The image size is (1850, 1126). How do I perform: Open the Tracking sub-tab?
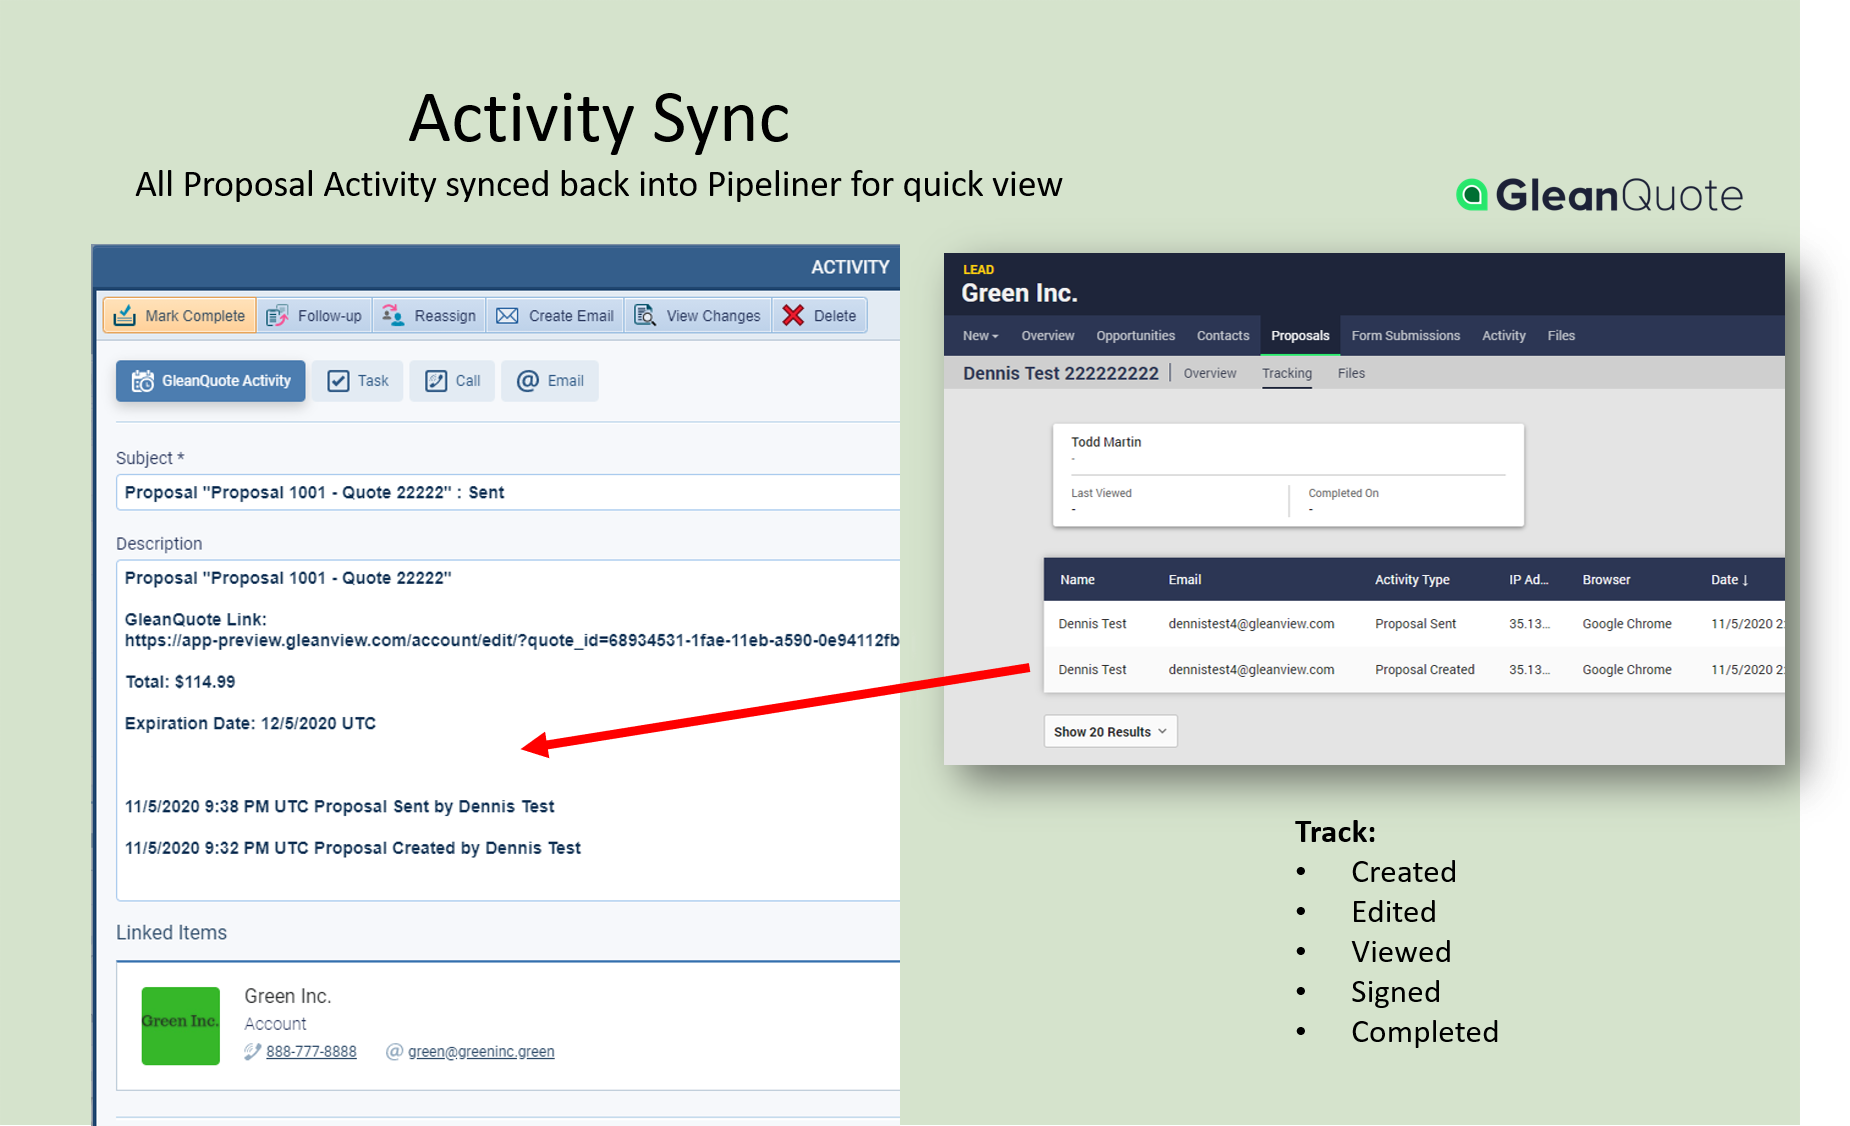pyautogui.click(x=1286, y=373)
